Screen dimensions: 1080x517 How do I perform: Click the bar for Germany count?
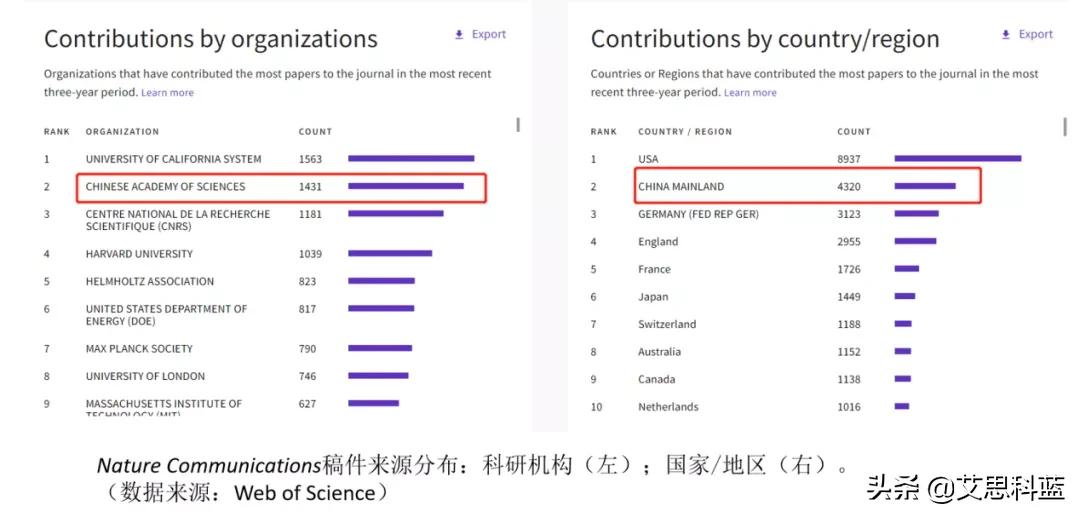[x=916, y=213]
